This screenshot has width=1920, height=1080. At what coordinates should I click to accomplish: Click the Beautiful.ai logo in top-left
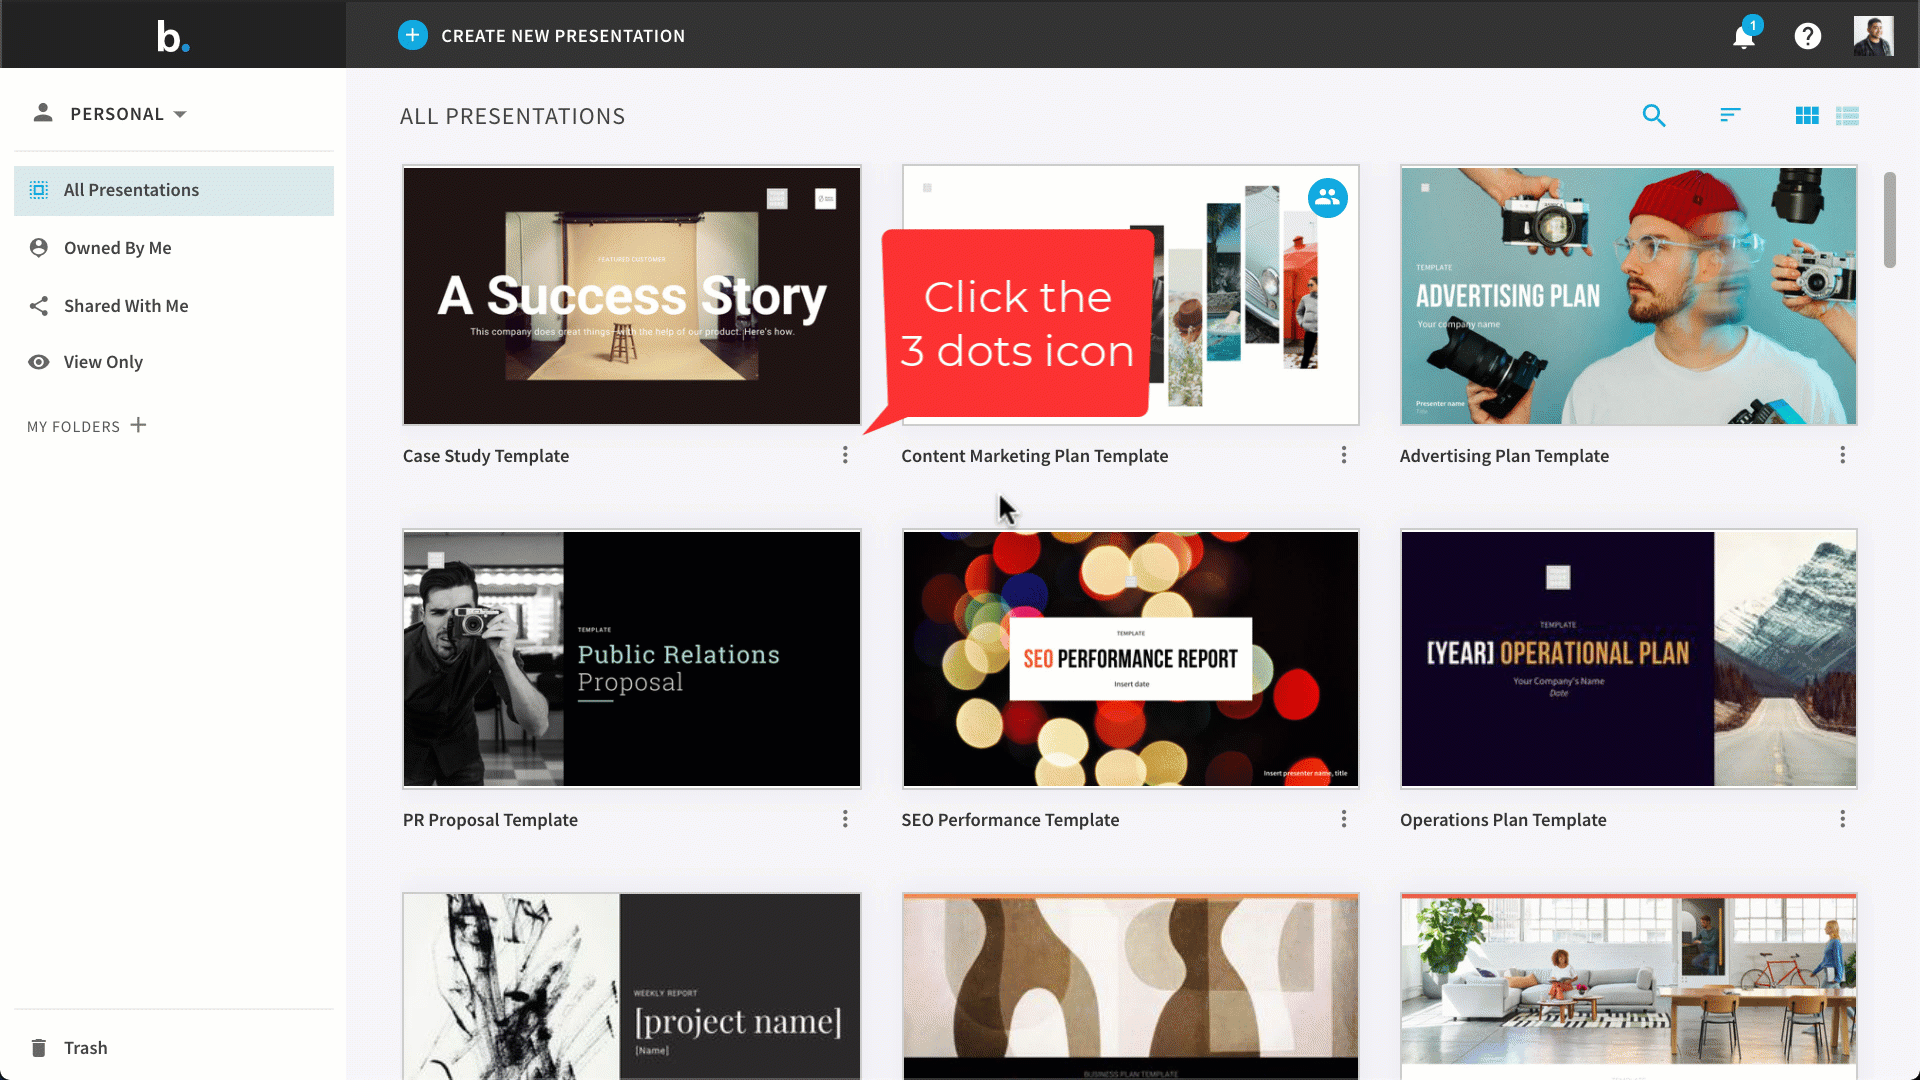coord(173,36)
